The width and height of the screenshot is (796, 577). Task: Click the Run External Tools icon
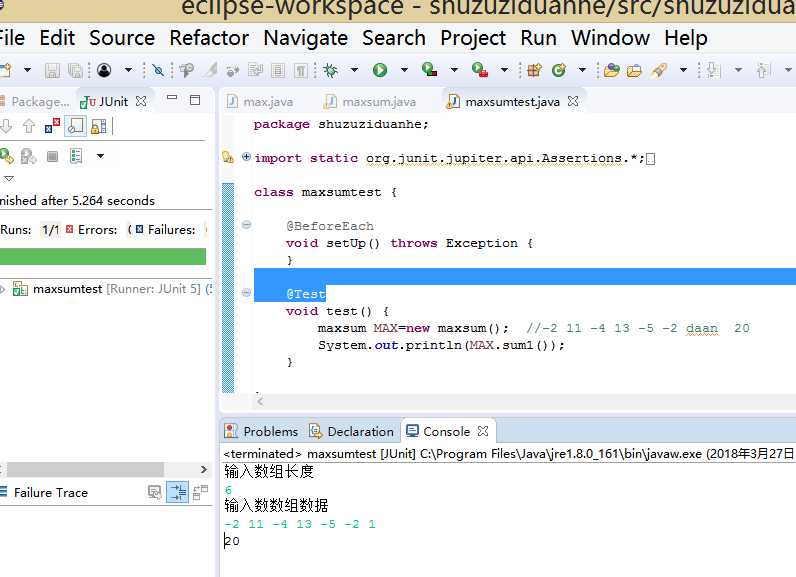tap(480, 70)
